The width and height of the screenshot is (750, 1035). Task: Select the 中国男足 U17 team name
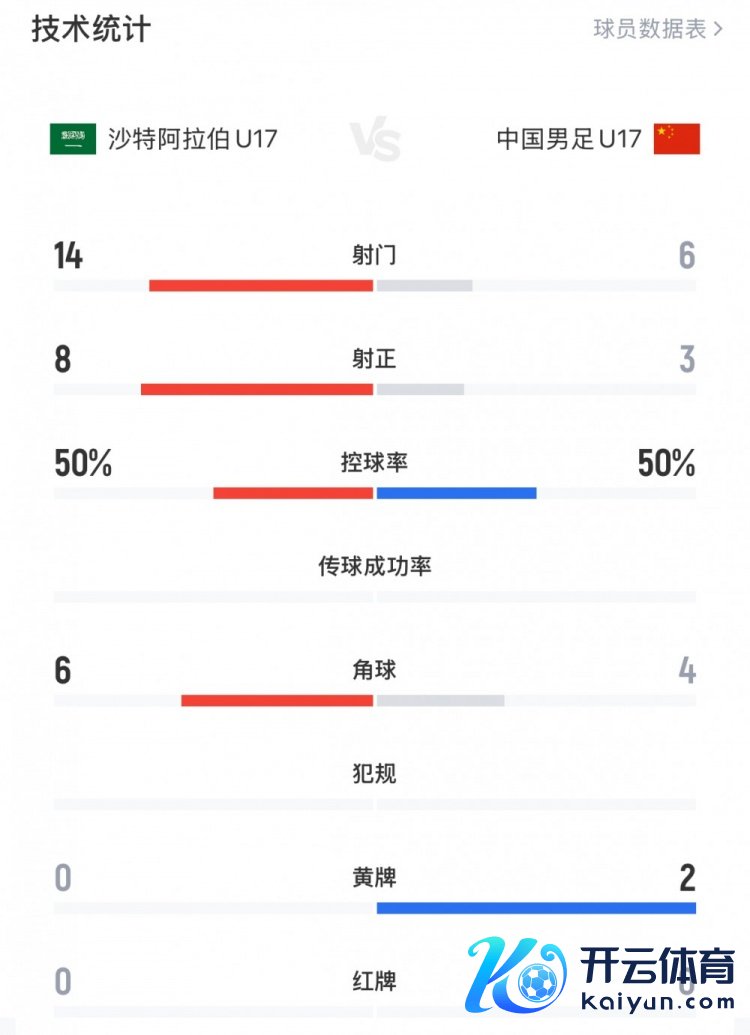click(x=568, y=139)
